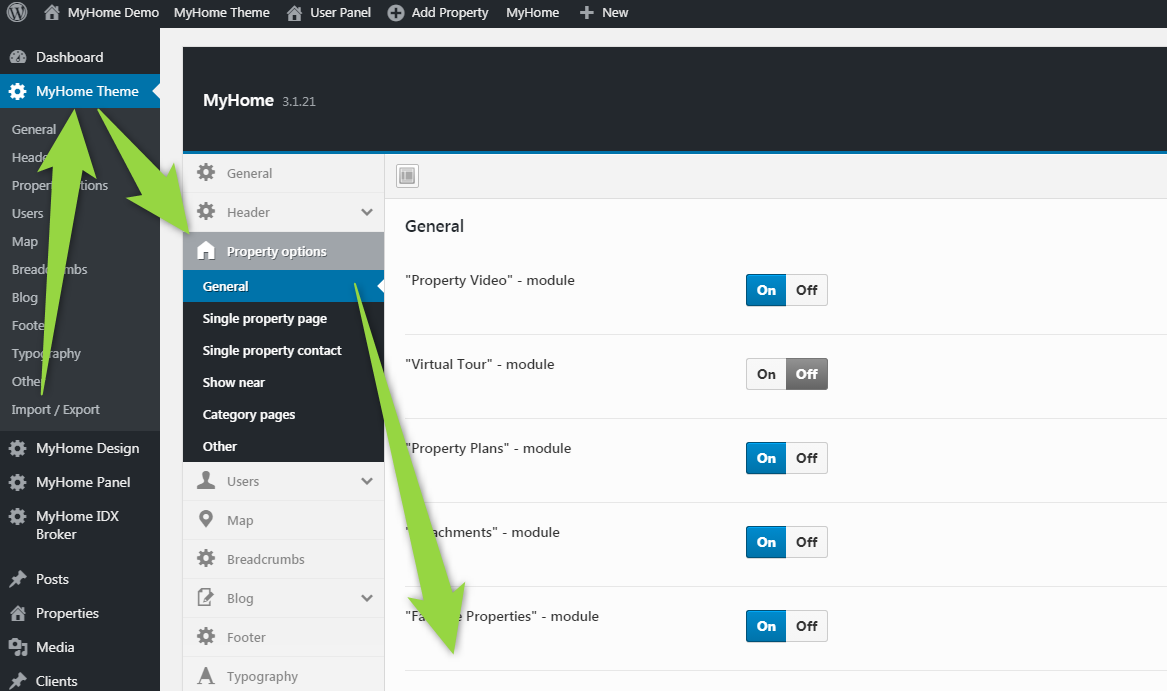
Task: Click the plus icon beside New
Action: point(586,13)
